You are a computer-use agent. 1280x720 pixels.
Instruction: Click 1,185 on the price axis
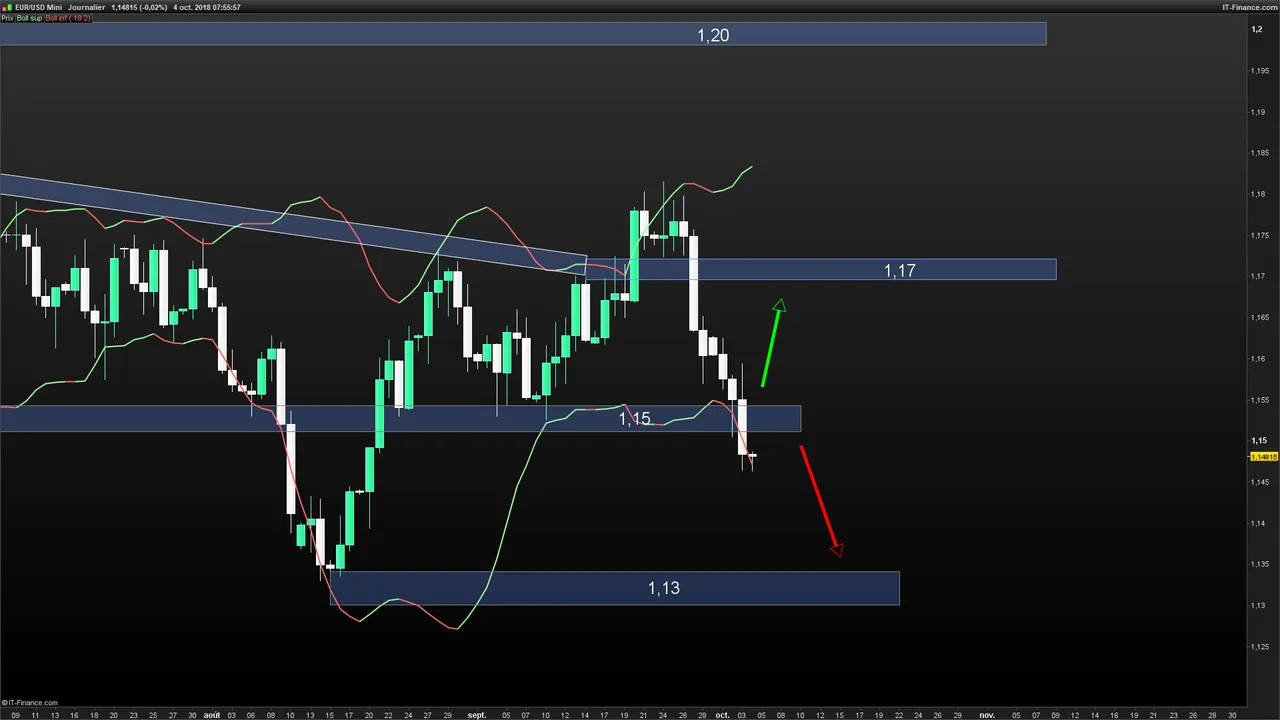(1259, 153)
